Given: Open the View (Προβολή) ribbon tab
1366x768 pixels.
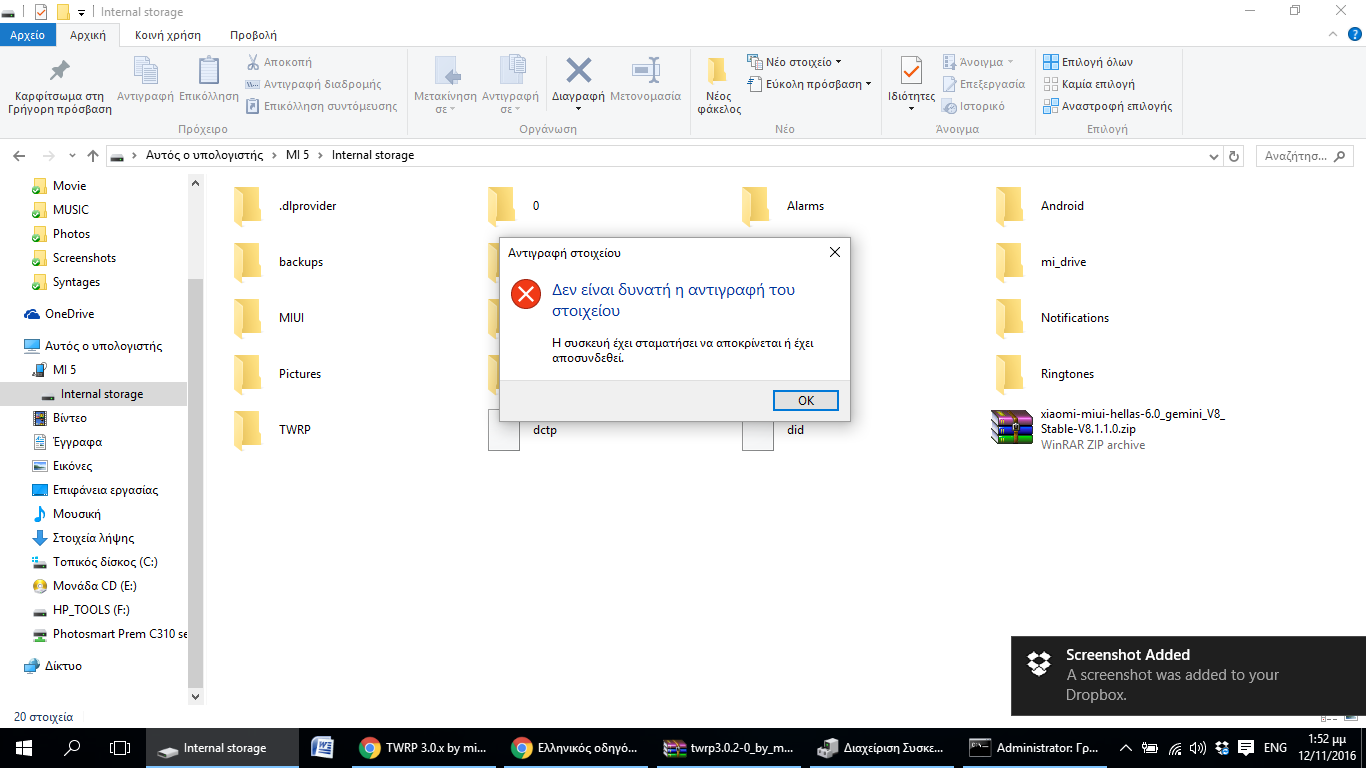Looking at the screenshot, I should [253, 35].
